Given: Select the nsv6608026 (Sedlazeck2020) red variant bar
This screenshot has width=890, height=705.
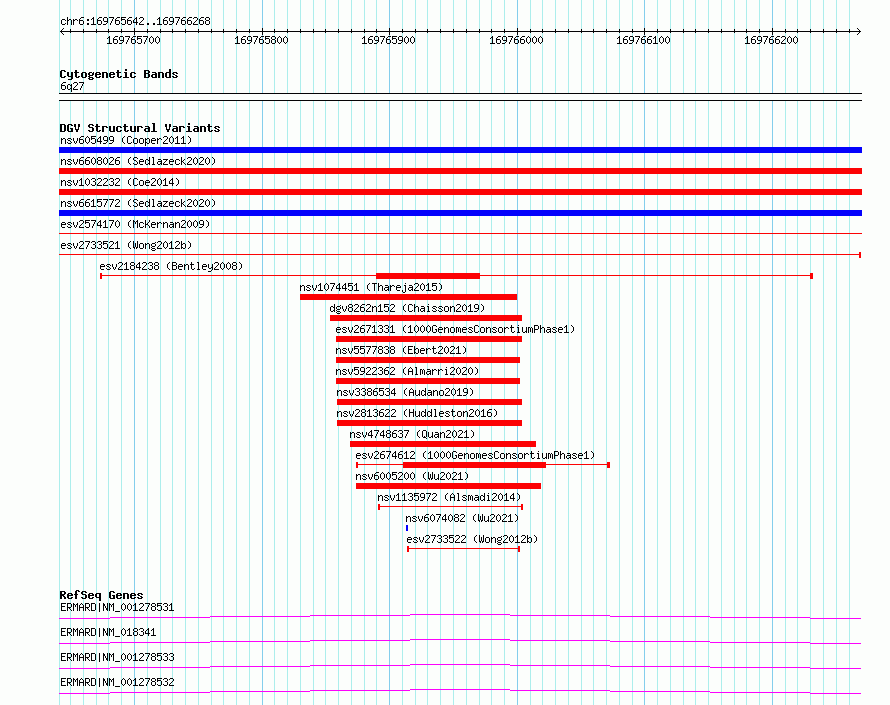Looking at the screenshot, I should pos(460,171).
